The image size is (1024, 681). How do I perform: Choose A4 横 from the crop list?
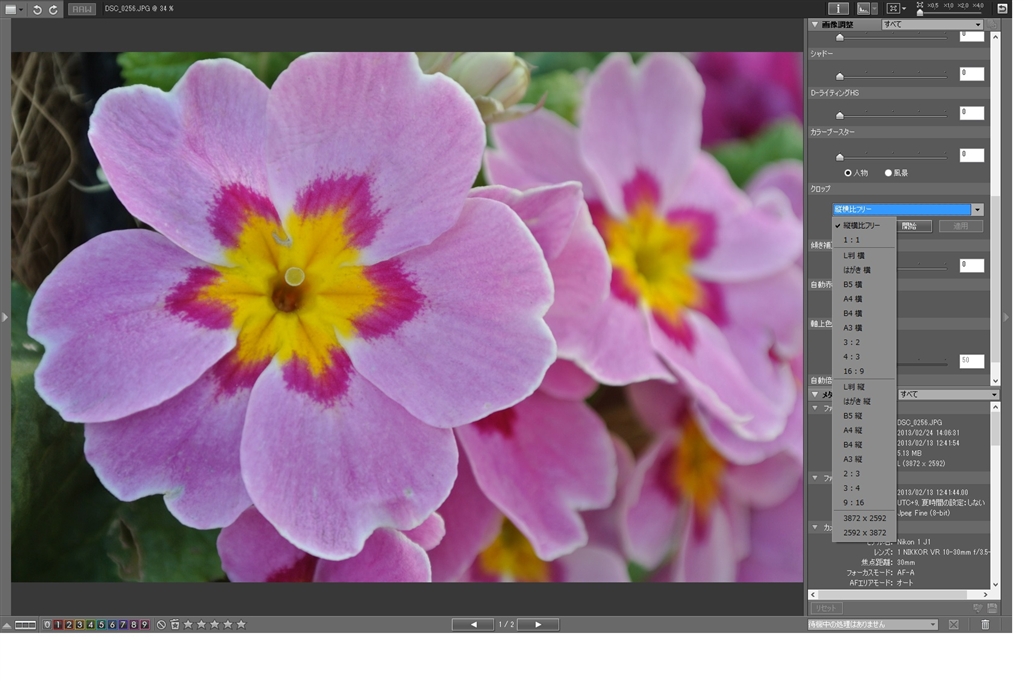point(853,299)
